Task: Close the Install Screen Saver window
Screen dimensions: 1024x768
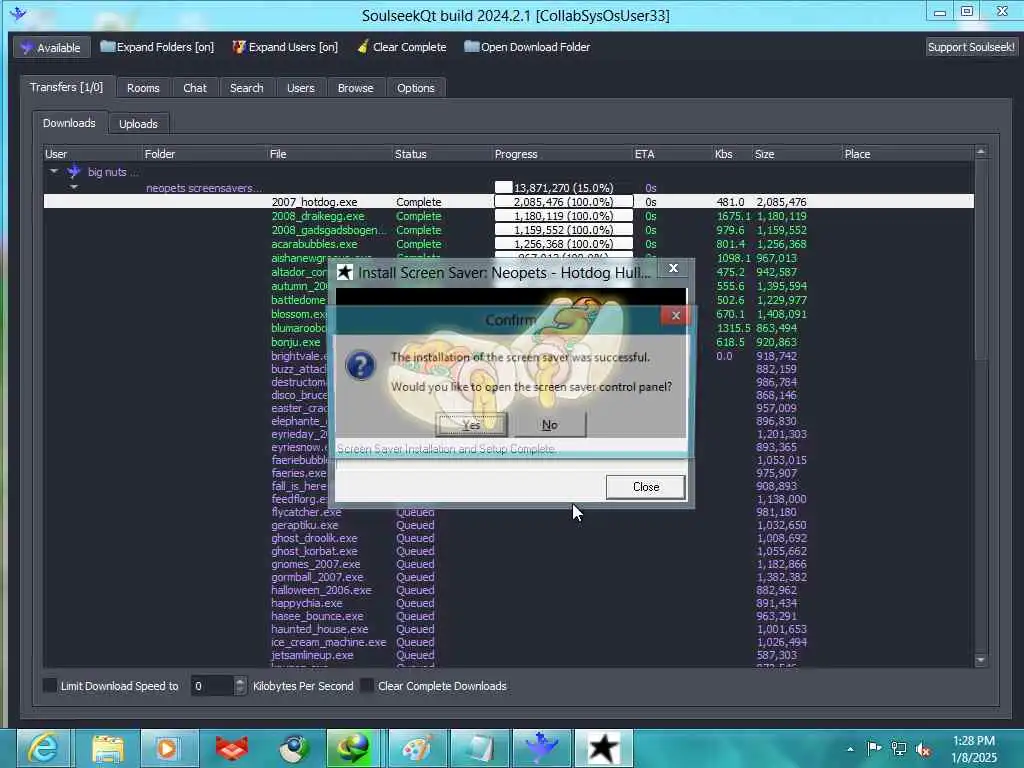Action: [x=673, y=268]
